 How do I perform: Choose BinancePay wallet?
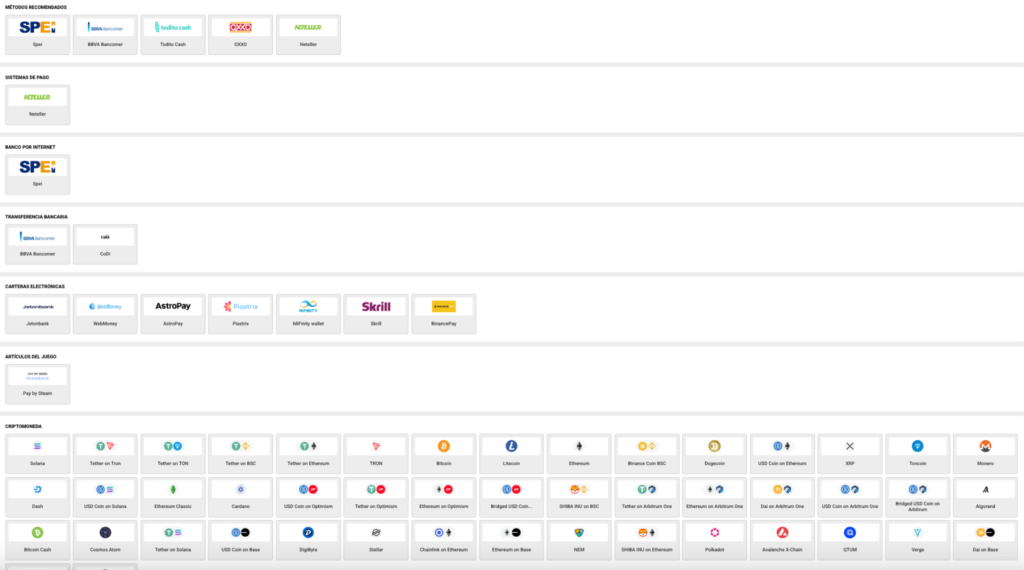443,314
